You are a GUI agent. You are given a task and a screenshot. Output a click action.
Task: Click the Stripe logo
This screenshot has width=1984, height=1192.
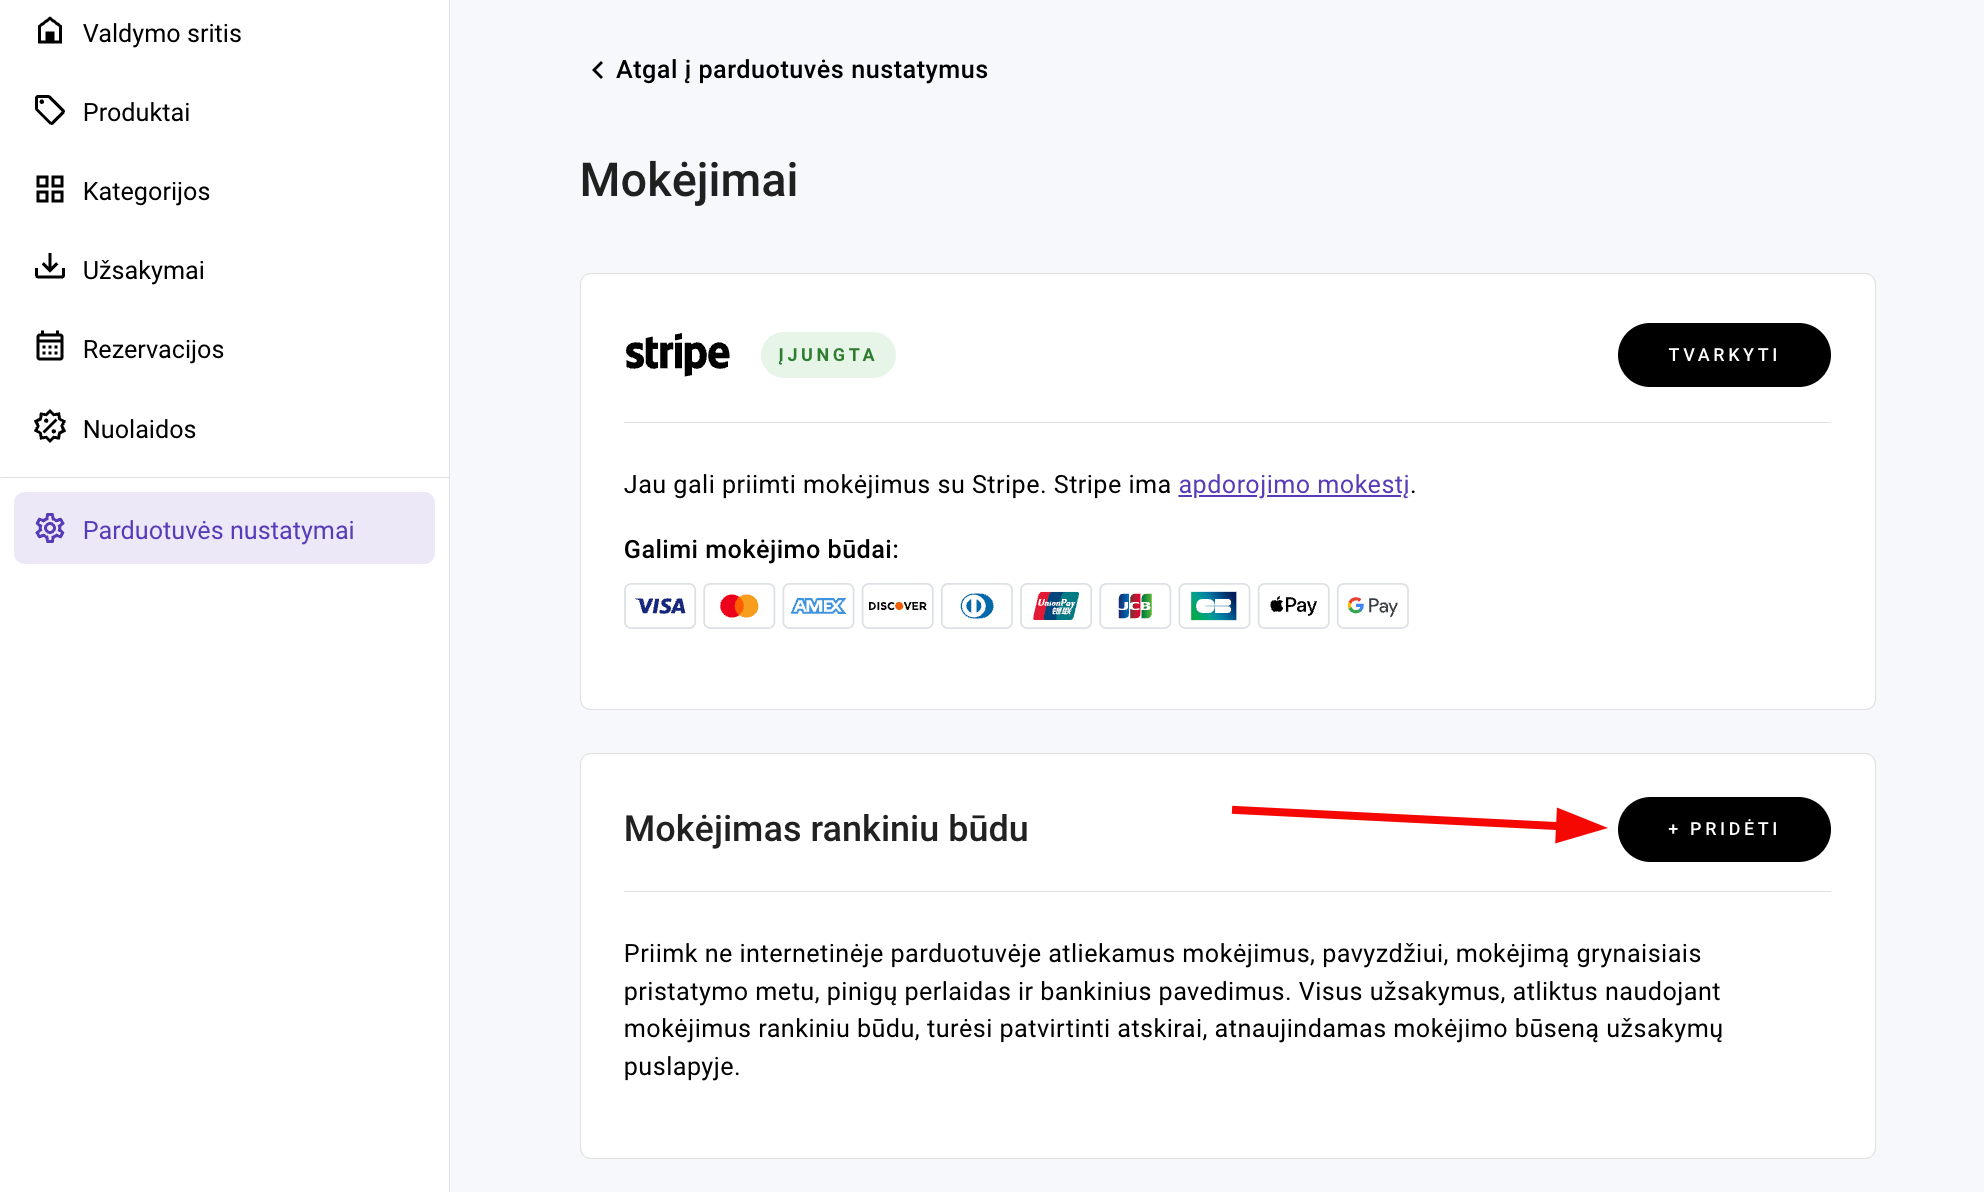click(x=677, y=355)
